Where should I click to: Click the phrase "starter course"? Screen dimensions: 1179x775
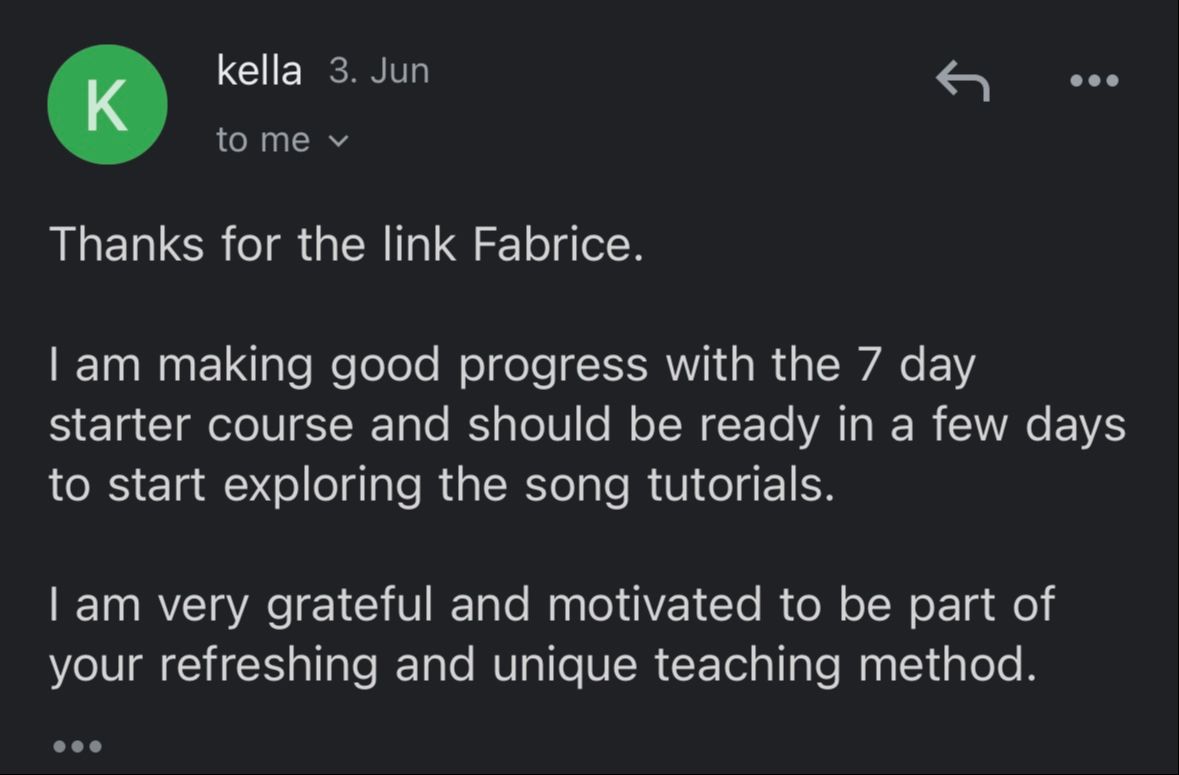click(x=201, y=426)
